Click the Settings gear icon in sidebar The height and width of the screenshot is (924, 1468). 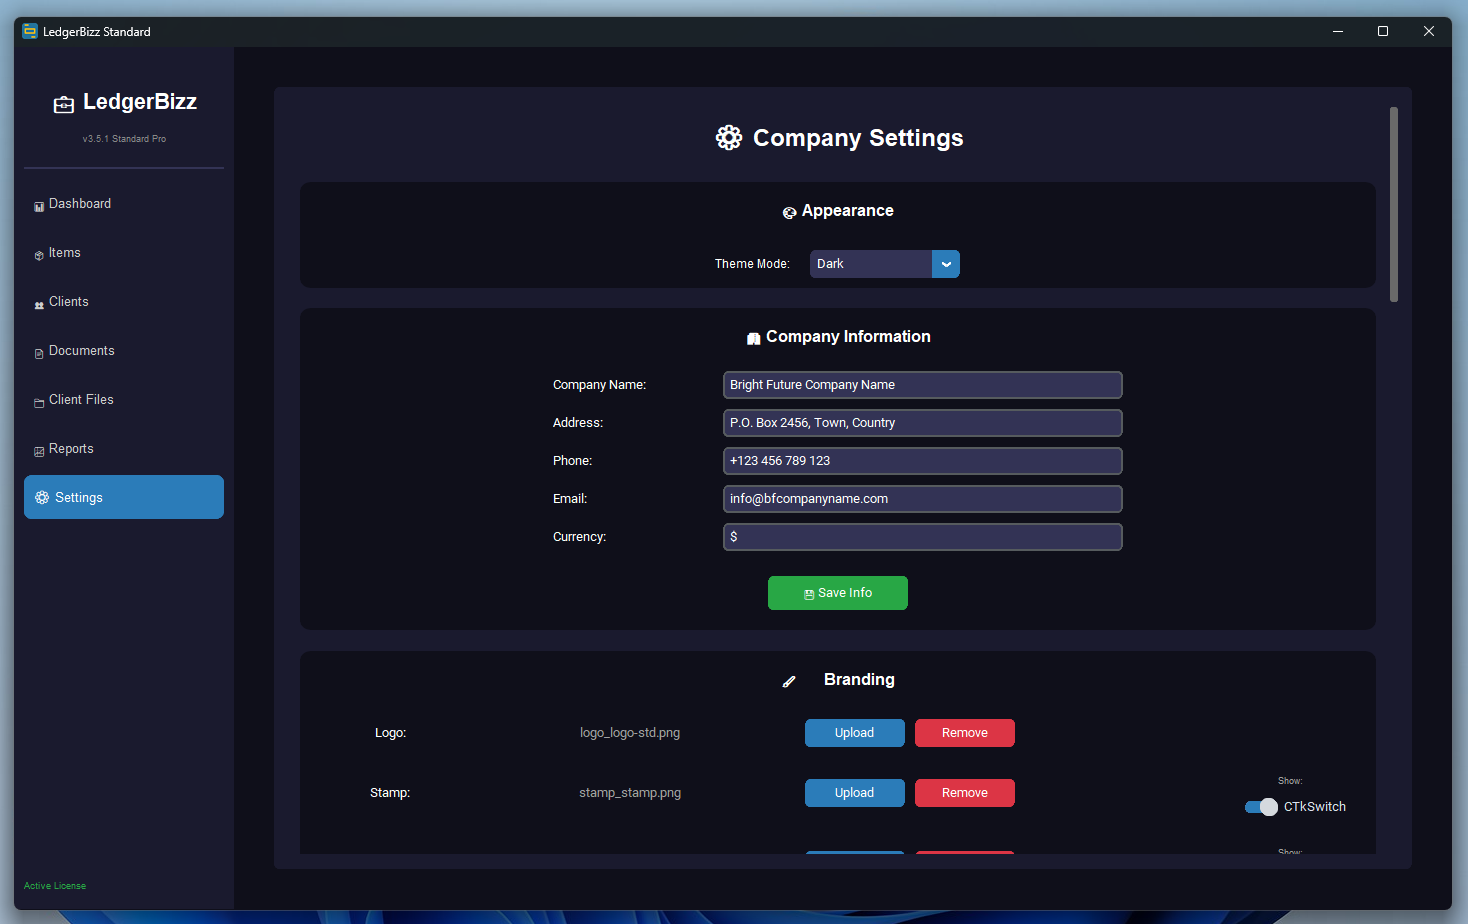42,497
